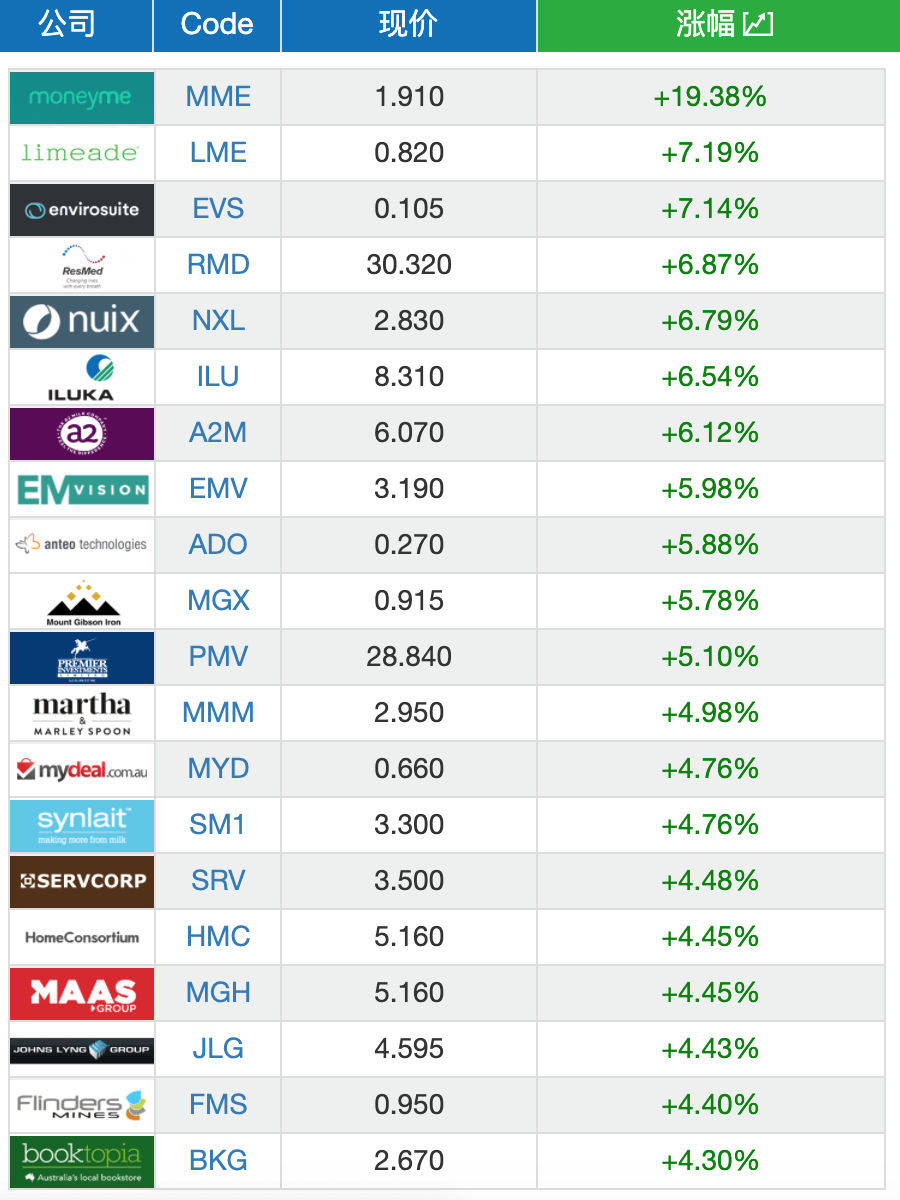Select the 现价 column header
This screenshot has height=1200, width=900.
(x=408, y=25)
